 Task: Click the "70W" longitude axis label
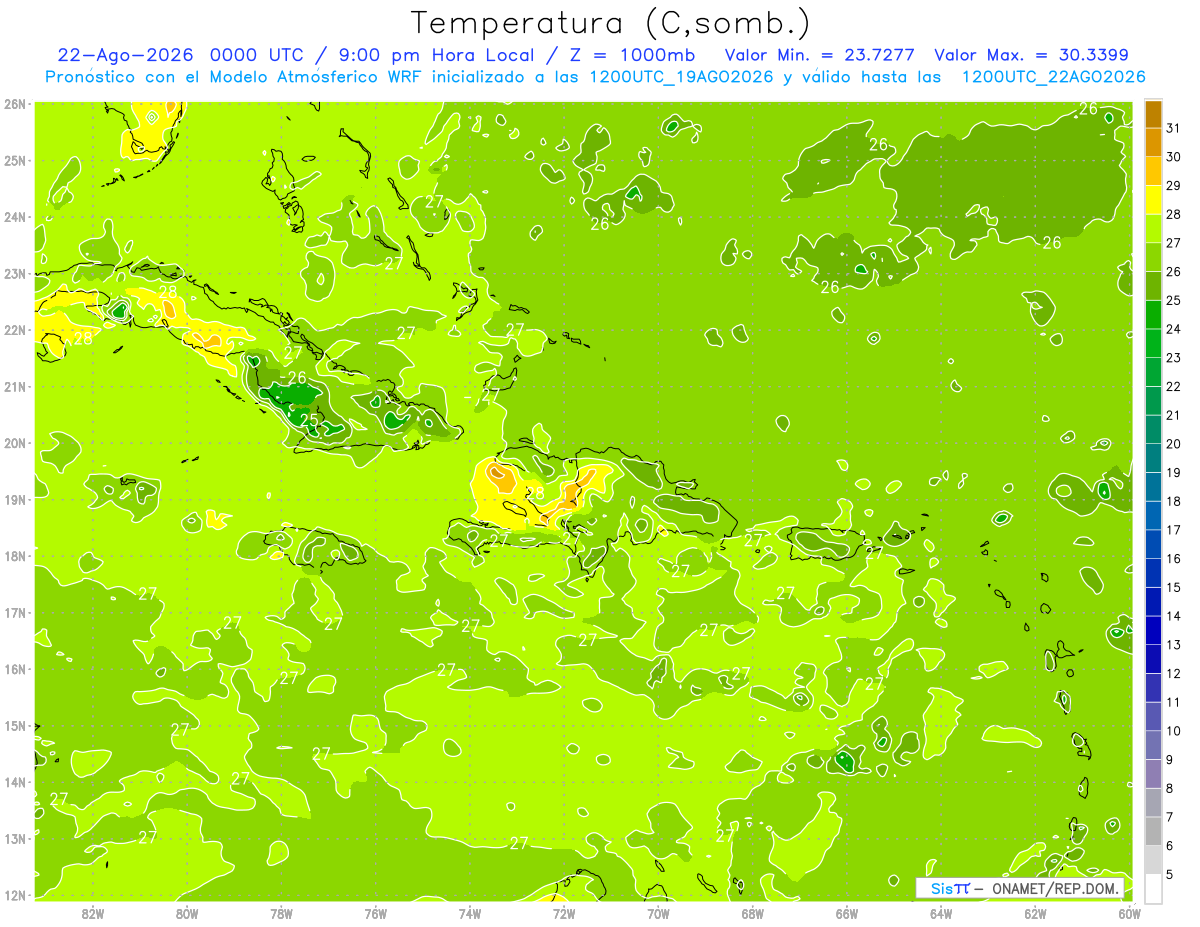658,913
